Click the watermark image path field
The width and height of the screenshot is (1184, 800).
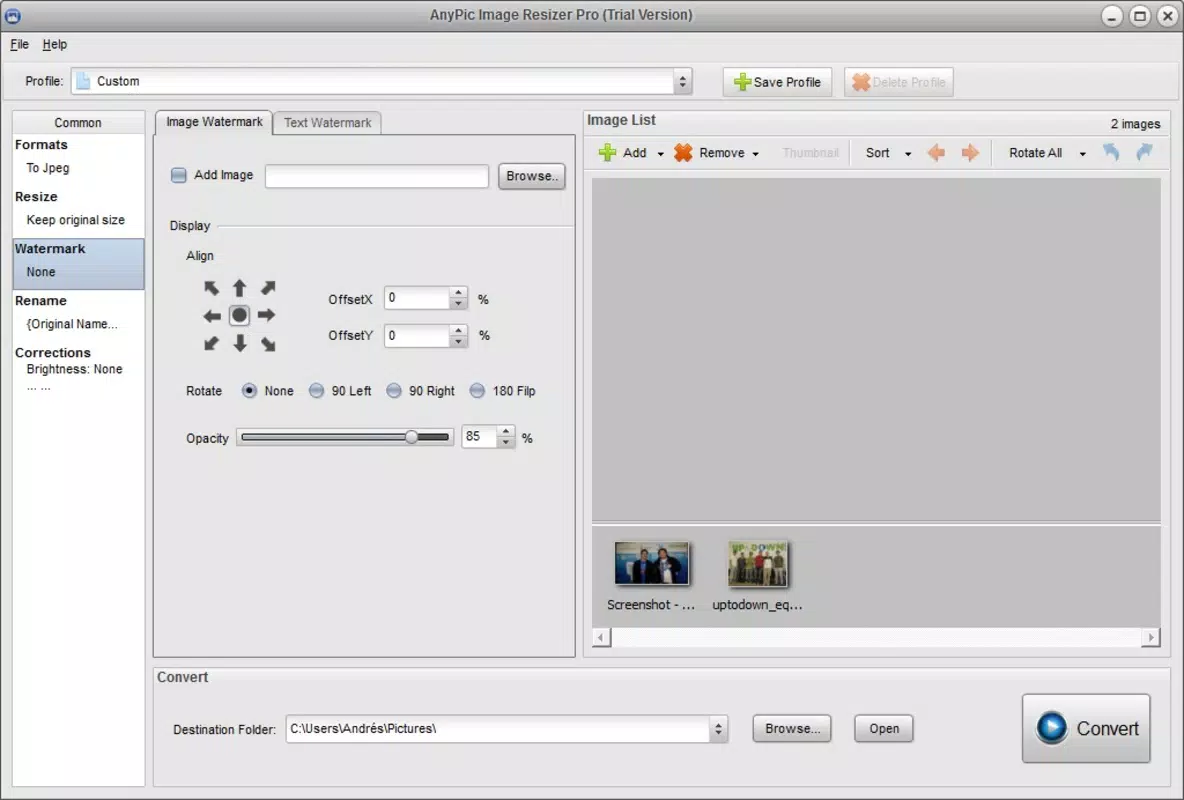point(377,176)
